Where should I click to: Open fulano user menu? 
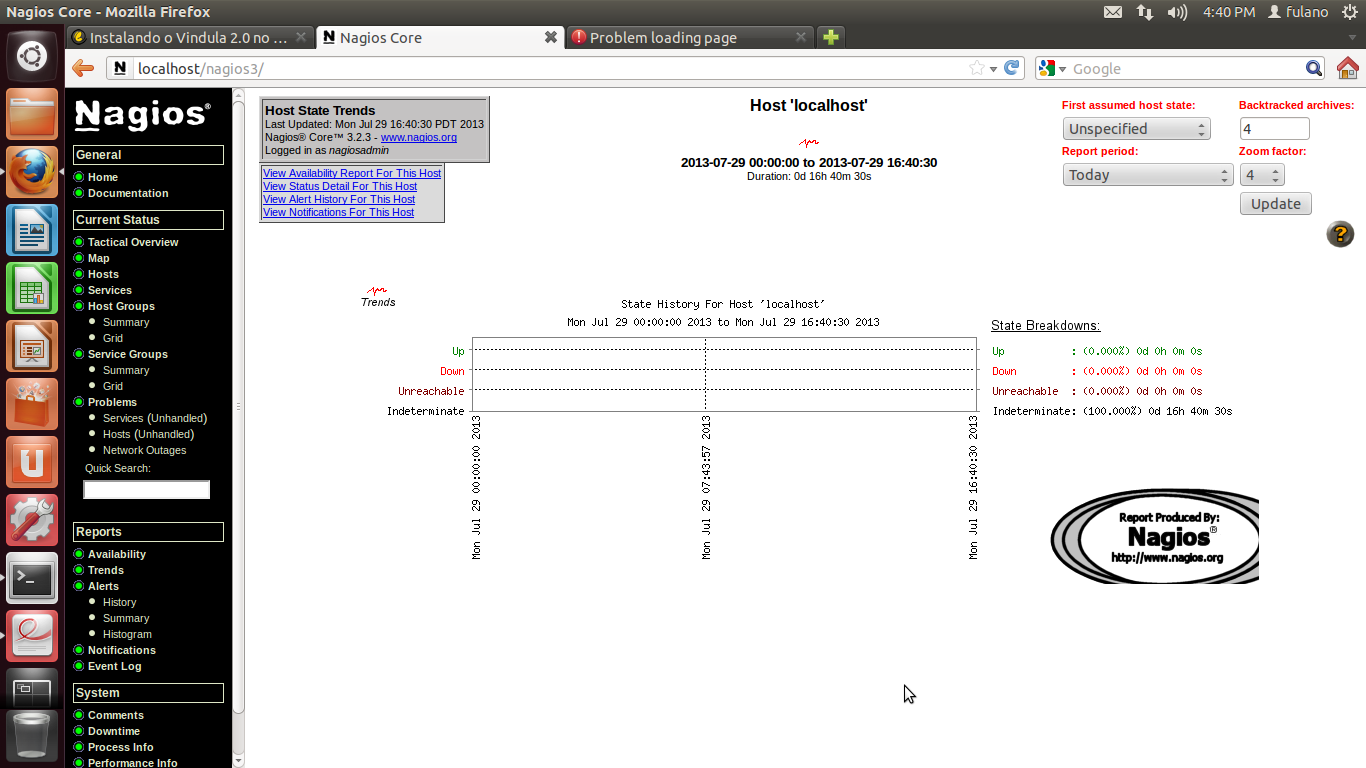1298,12
